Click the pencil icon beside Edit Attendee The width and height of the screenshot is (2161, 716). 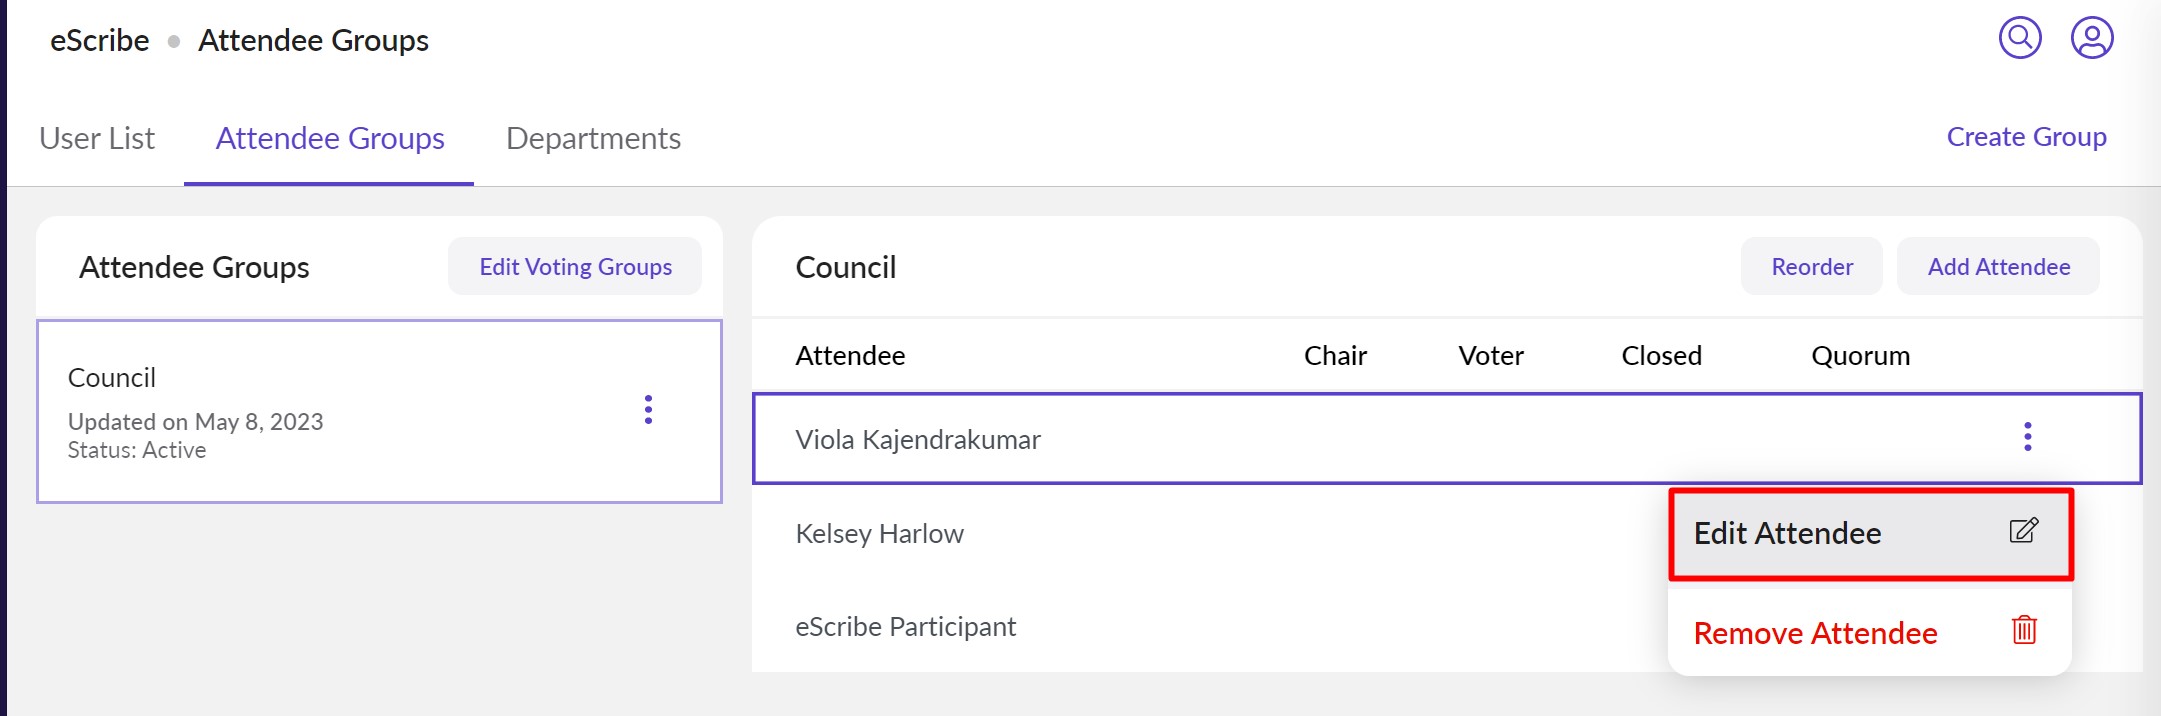point(2023,531)
